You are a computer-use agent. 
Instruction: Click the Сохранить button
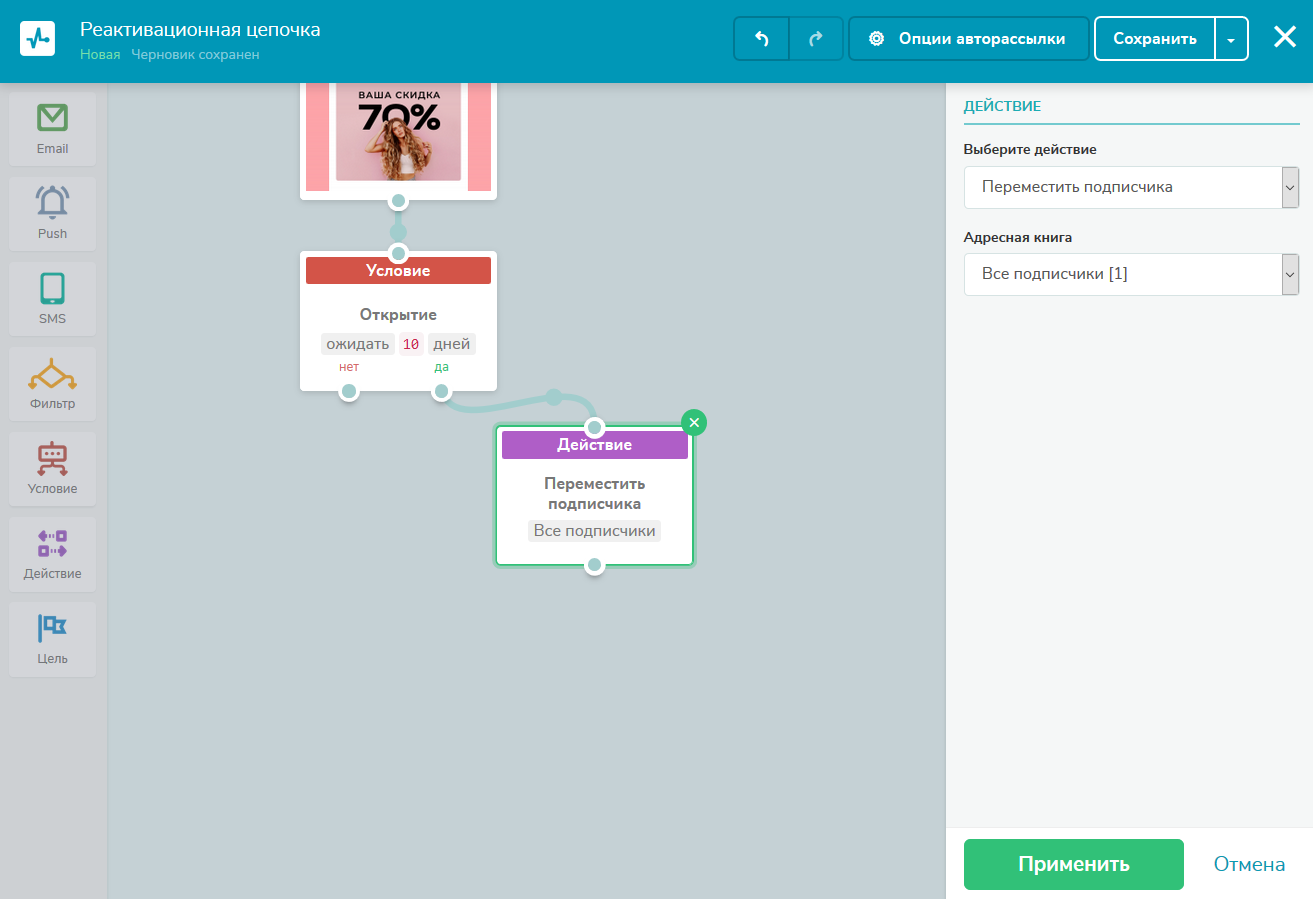(1155, 39)
